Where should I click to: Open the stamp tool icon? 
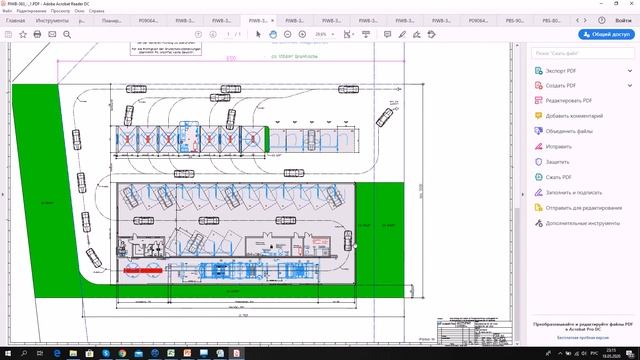point(431,34)
